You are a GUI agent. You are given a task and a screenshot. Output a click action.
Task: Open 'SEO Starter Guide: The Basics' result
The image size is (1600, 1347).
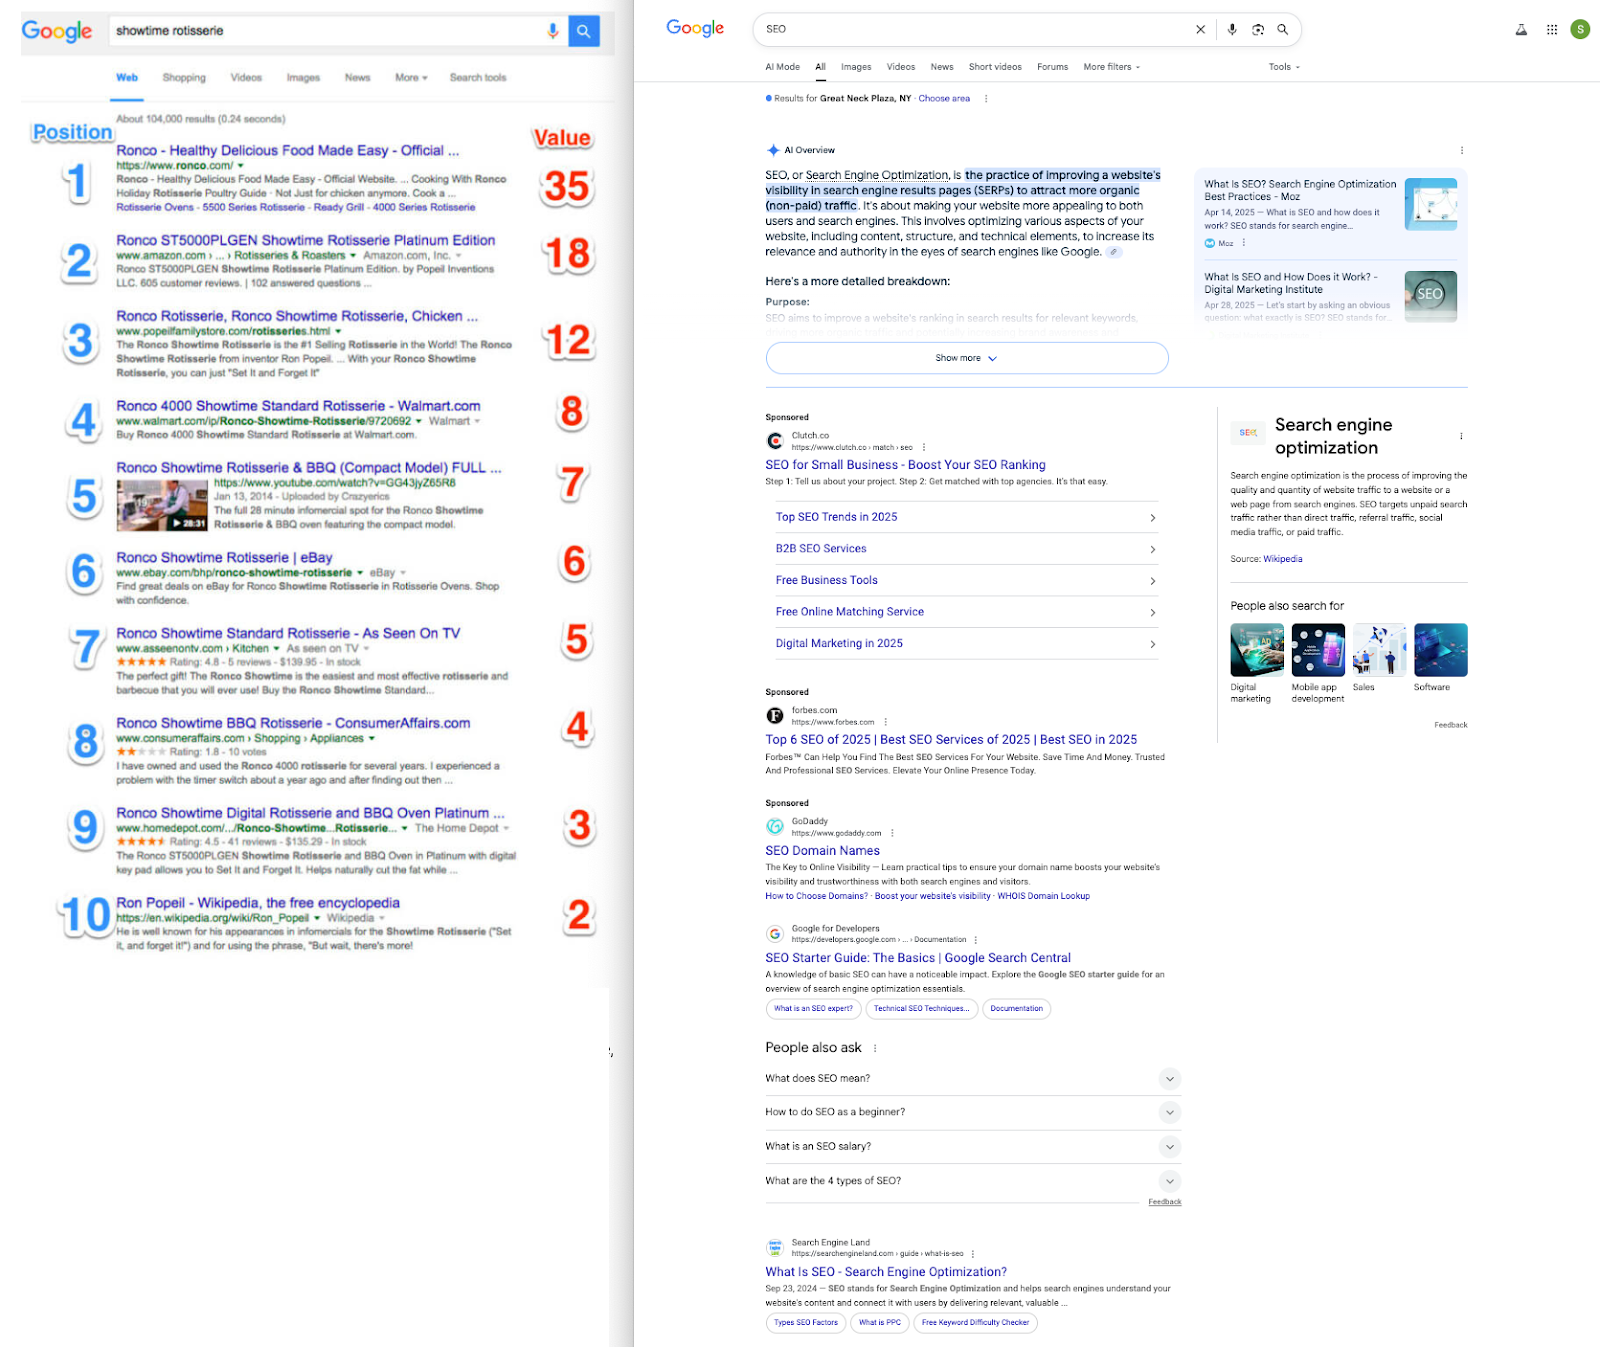pos(918,958)
